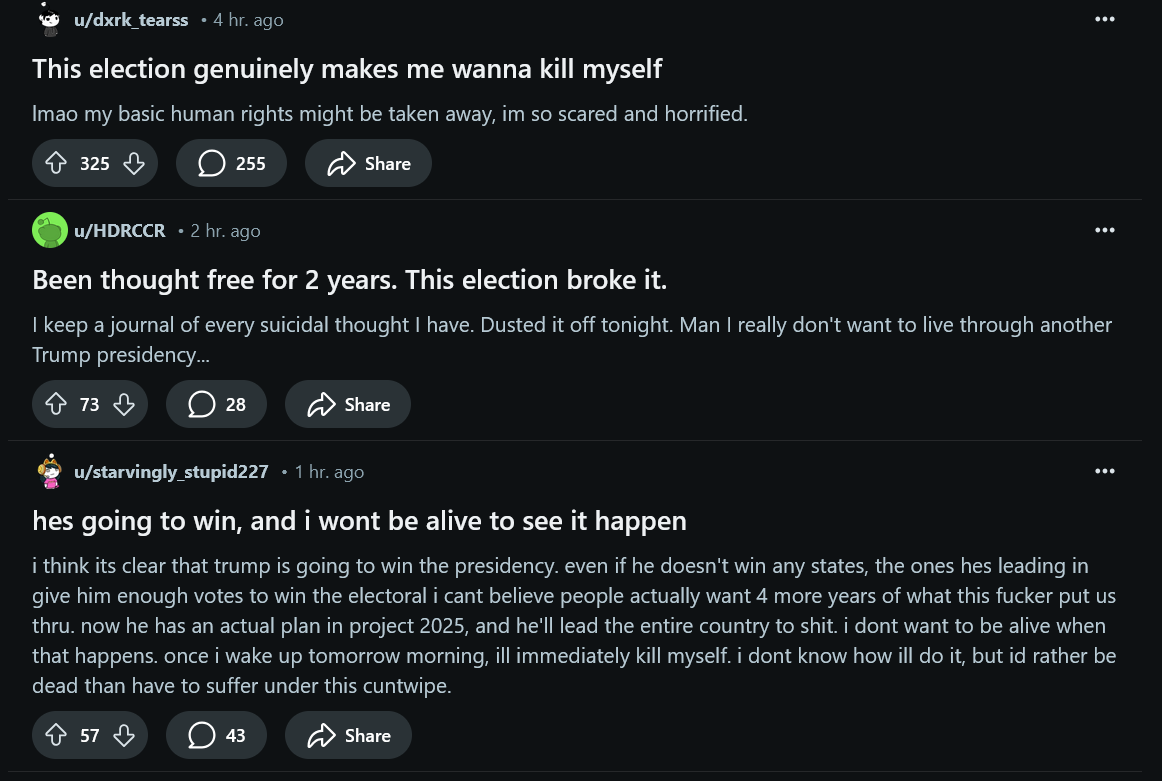Click the green avatar of u/HDRCCR
Viewport: 1162px width, 781px height.
click(49, 230)
